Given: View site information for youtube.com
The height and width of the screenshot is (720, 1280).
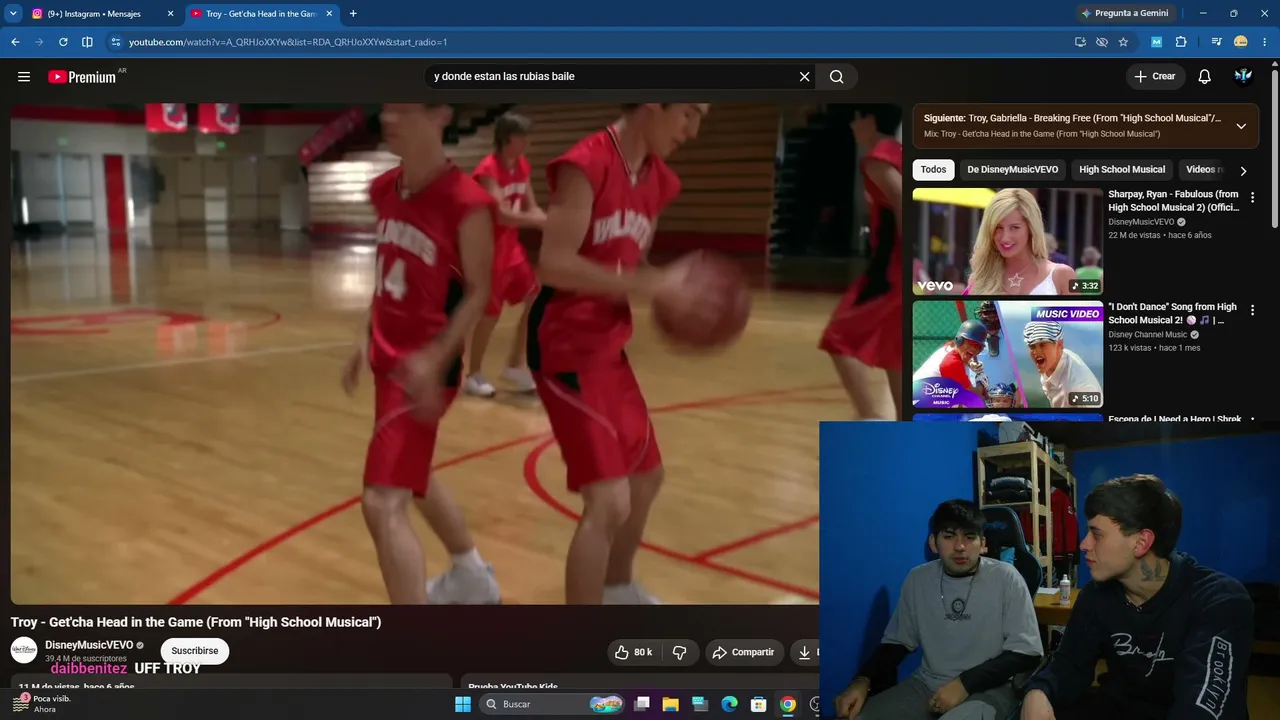Looking at the screenshot, I should click(116, 42).
